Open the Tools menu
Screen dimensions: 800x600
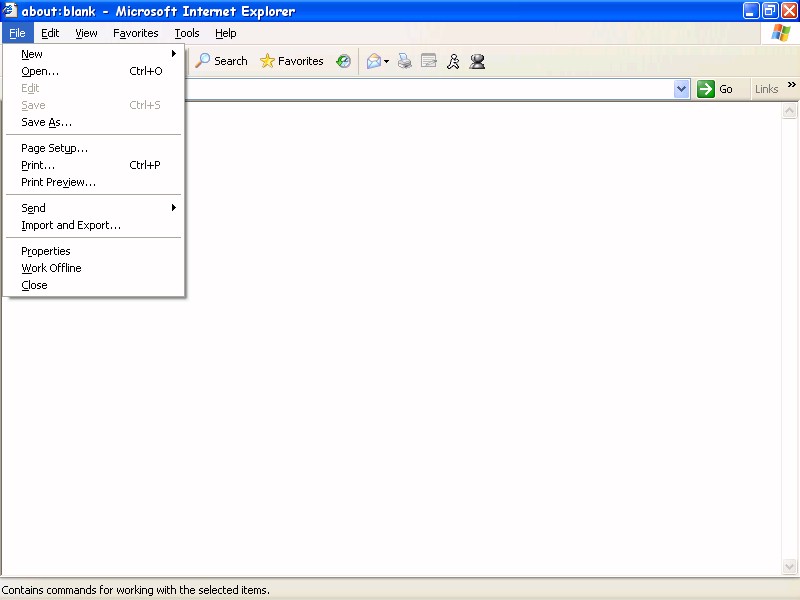[187, 33]
